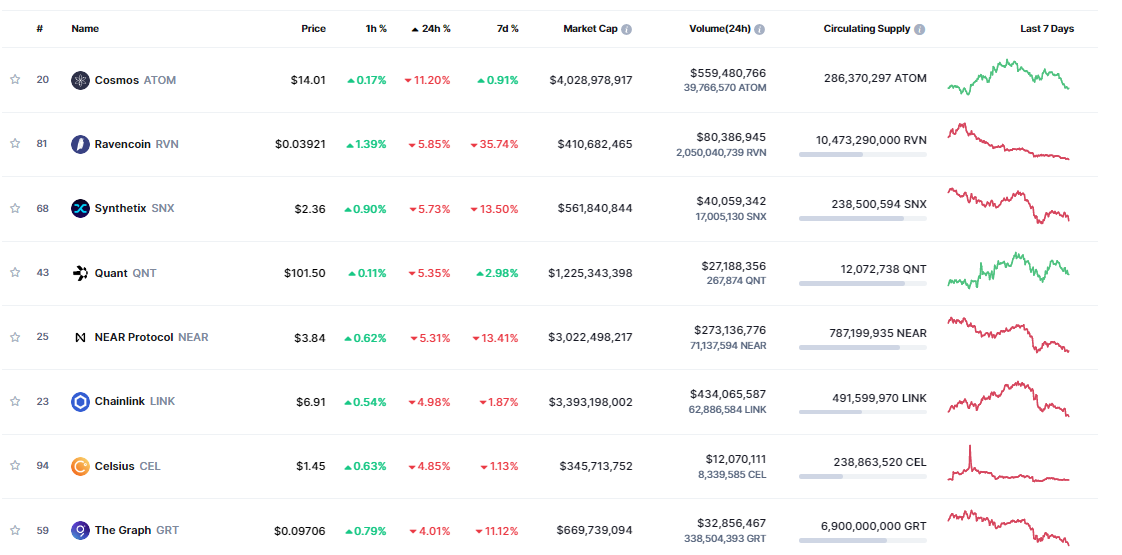Click Synthetix circulating supply progress bar
The height and width of the screenshot is (555, 1122).
tap(862, 219)
